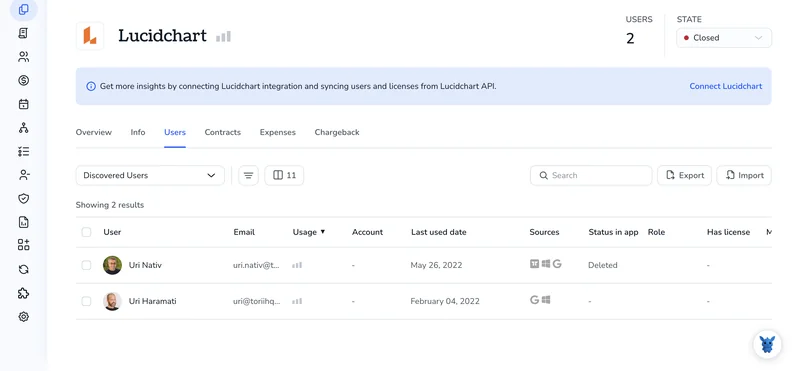Click usage bars icon beside Lucidchart title

[223, 36]
